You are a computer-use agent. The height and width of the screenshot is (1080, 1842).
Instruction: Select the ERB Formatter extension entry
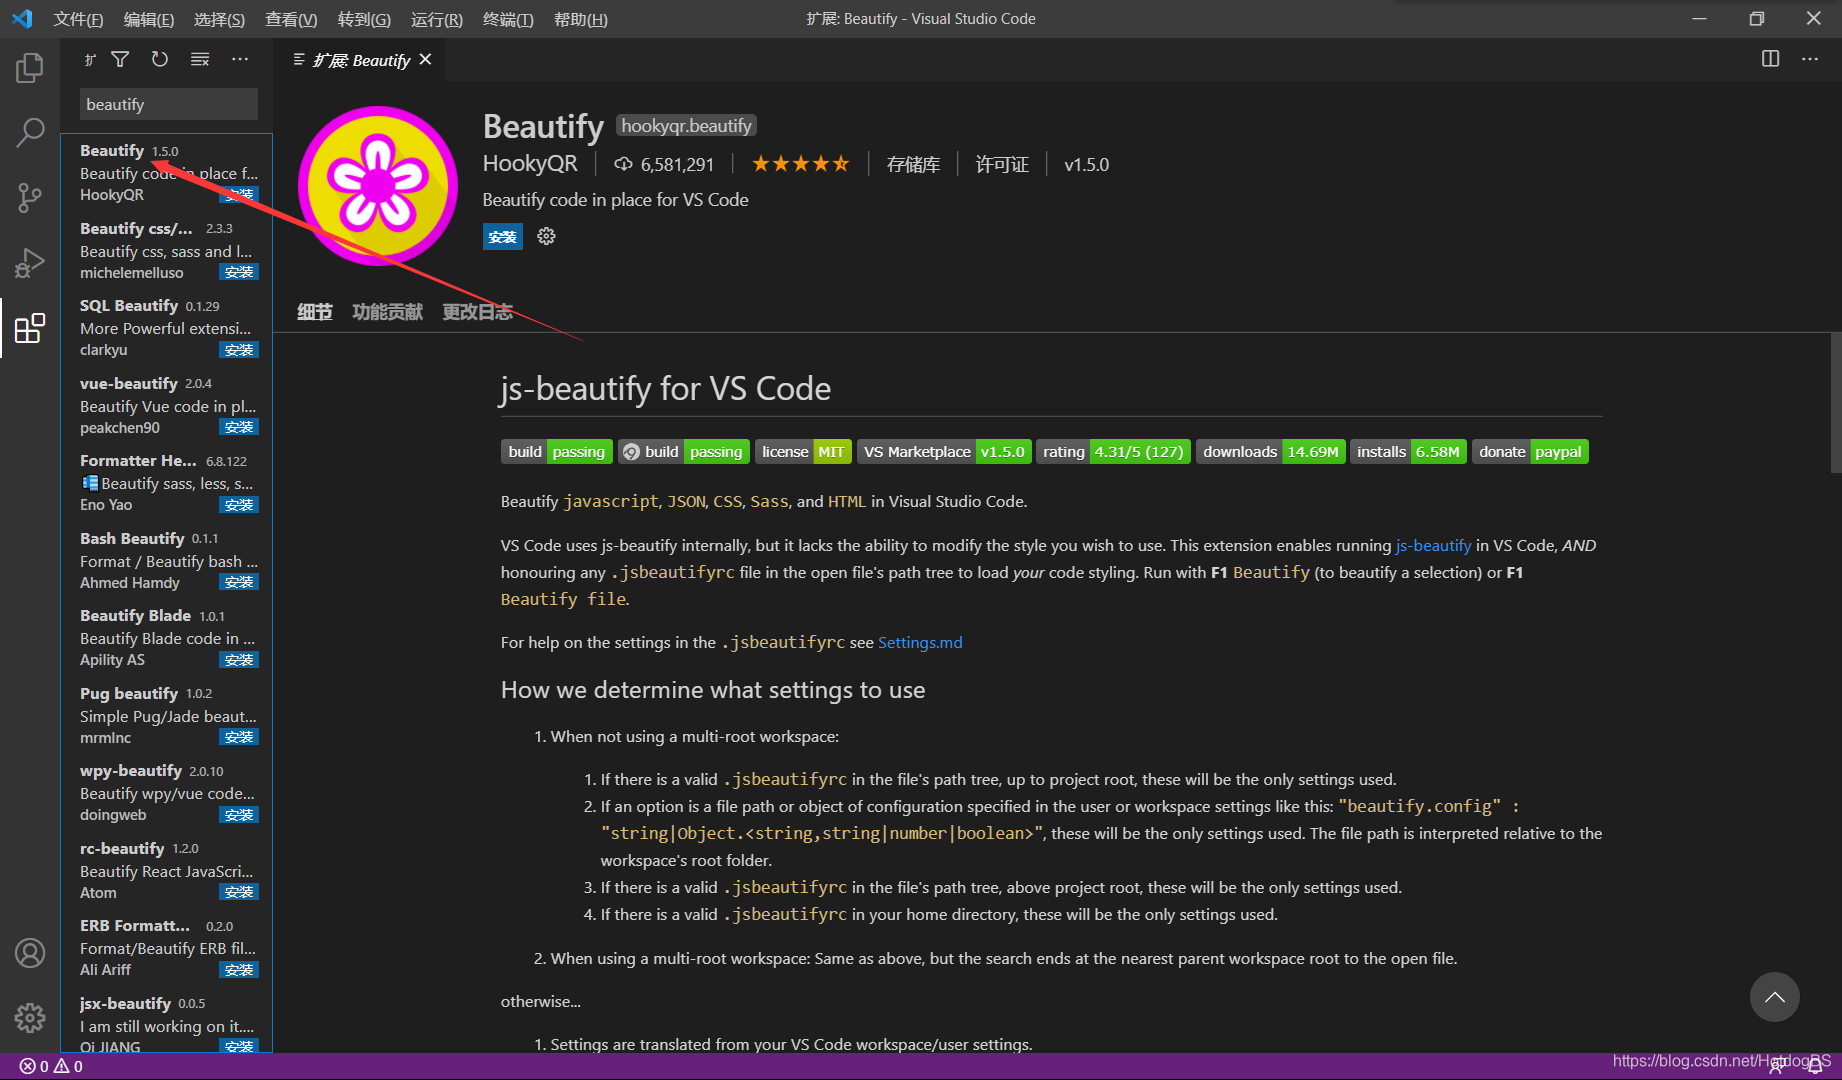pos(167,947)
